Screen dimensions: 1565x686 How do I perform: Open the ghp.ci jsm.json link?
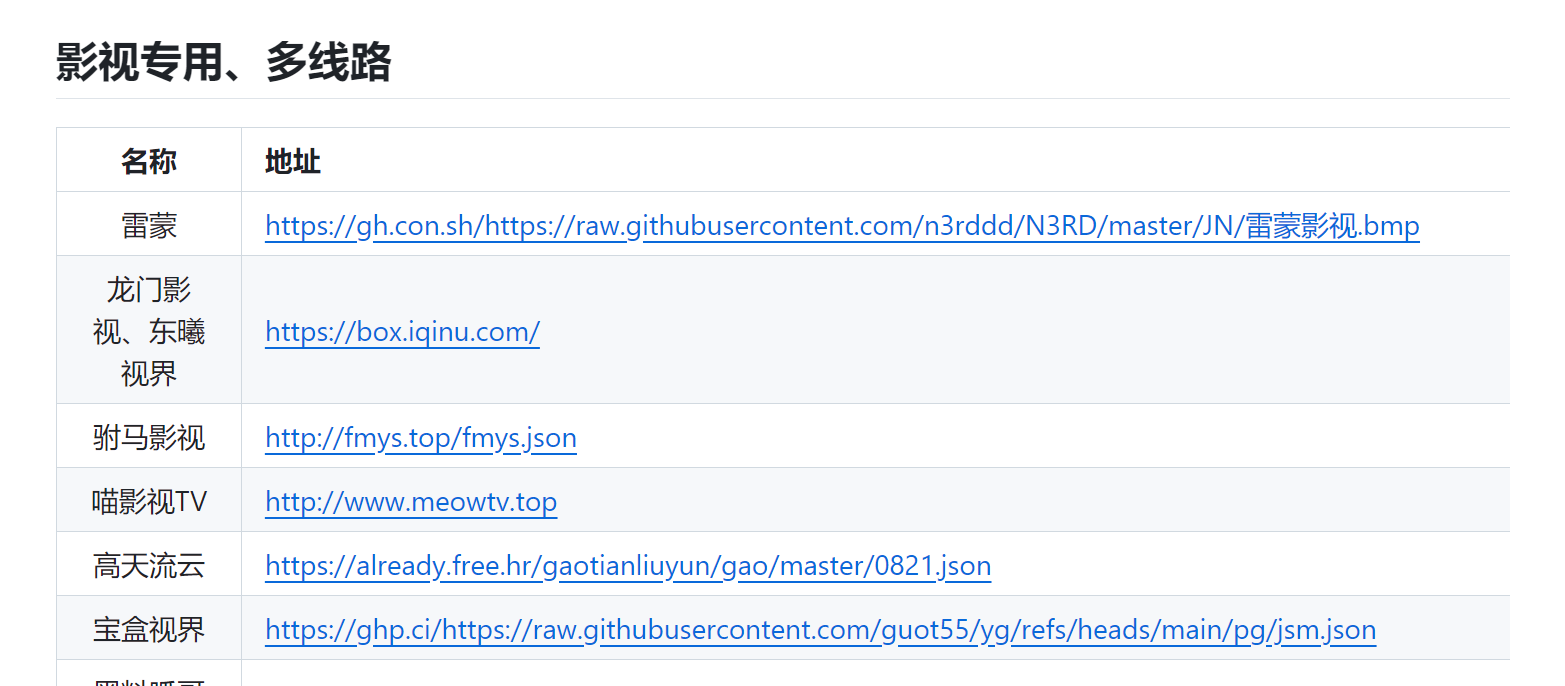tap(820, 630)
